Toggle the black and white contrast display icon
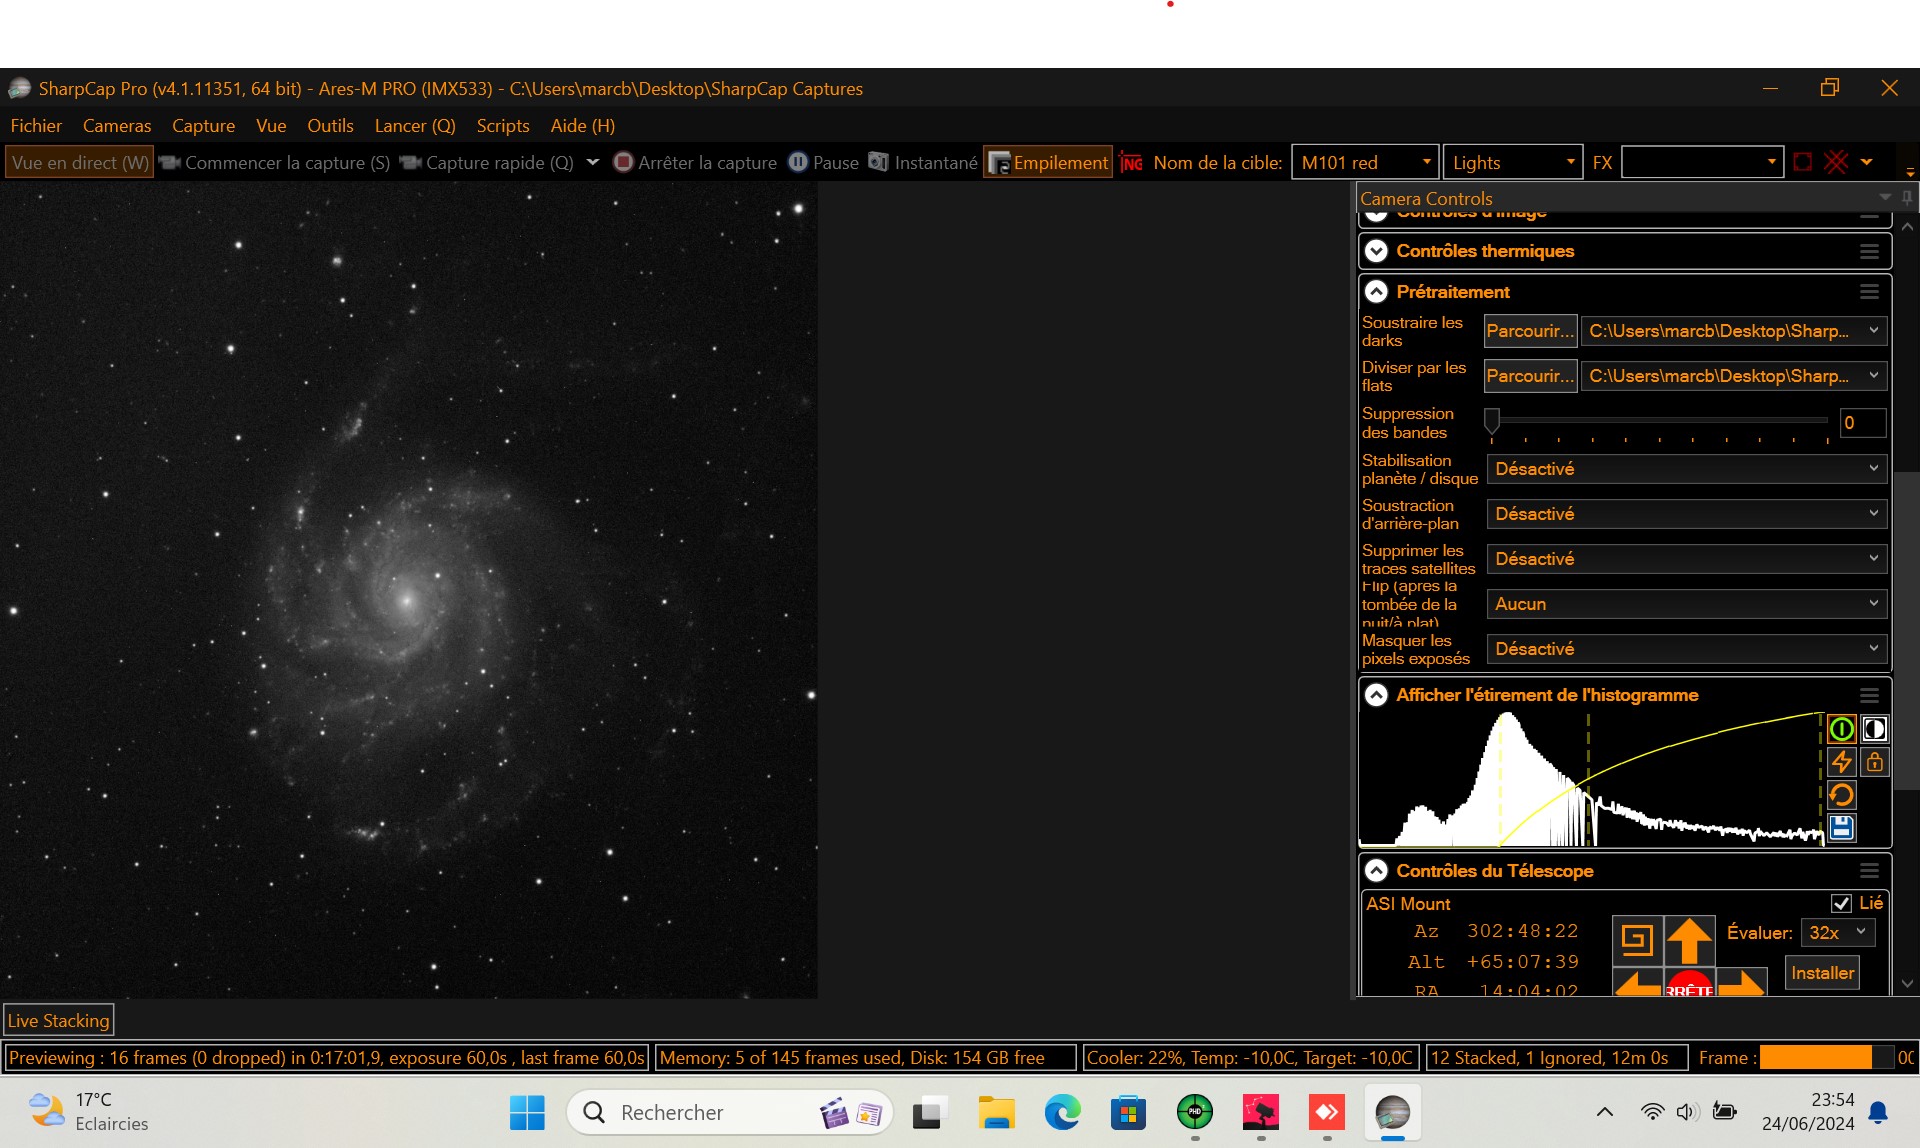This screenshot has height=1148, width=1920. pos(1875,728)
